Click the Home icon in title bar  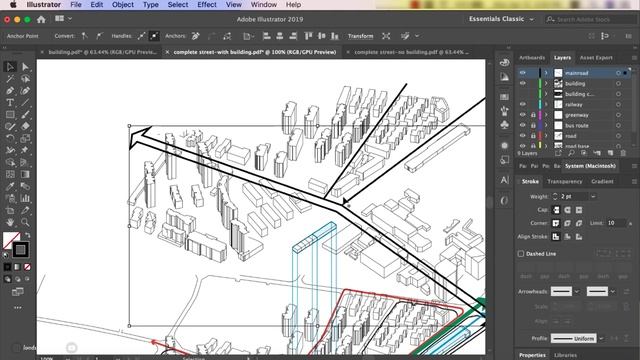[41, 19]
